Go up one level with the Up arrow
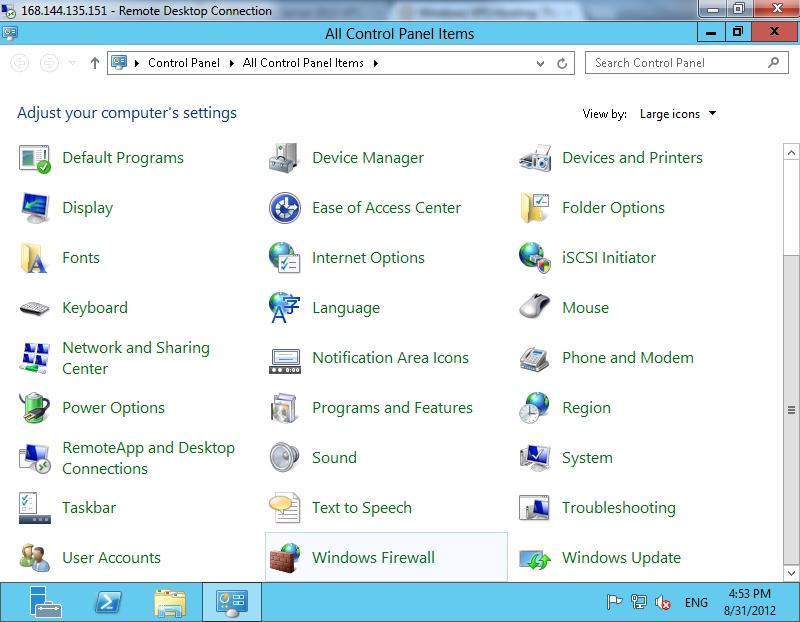Image resolution: width=800 pixels, height=622 pixels. point(95,63)
